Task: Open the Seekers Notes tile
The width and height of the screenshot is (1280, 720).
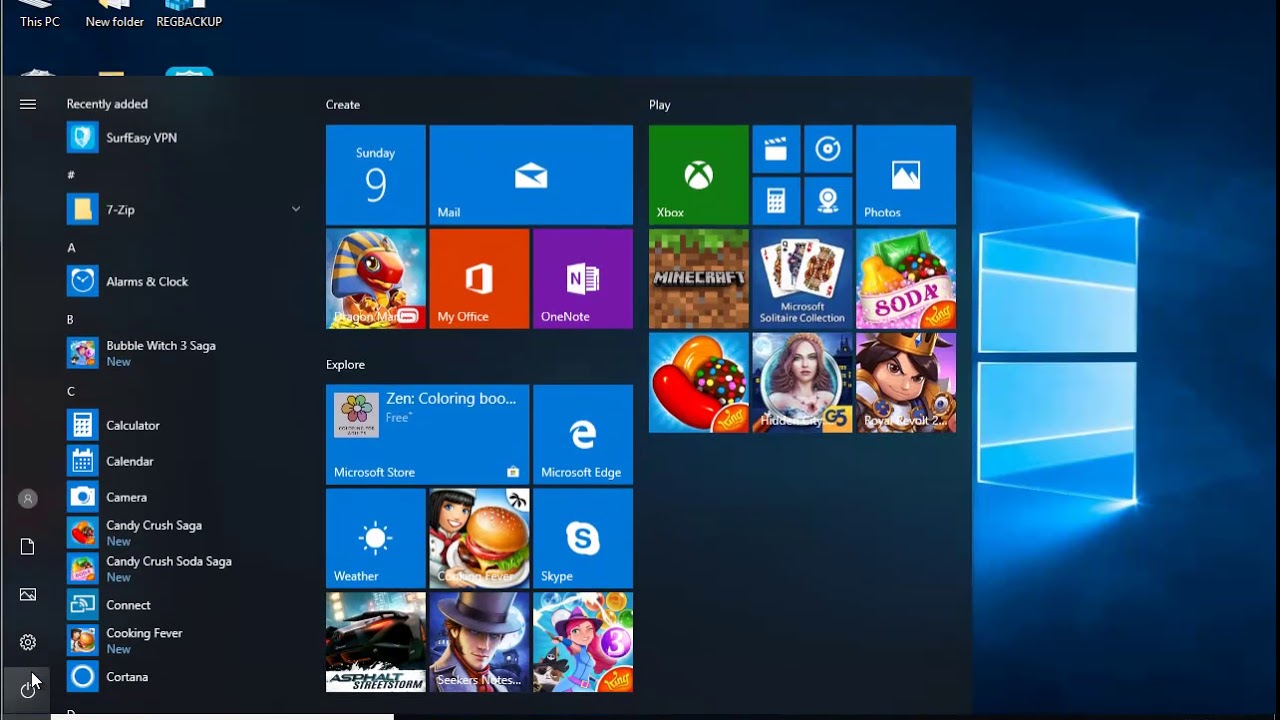Action: click(x=479, y=642)
